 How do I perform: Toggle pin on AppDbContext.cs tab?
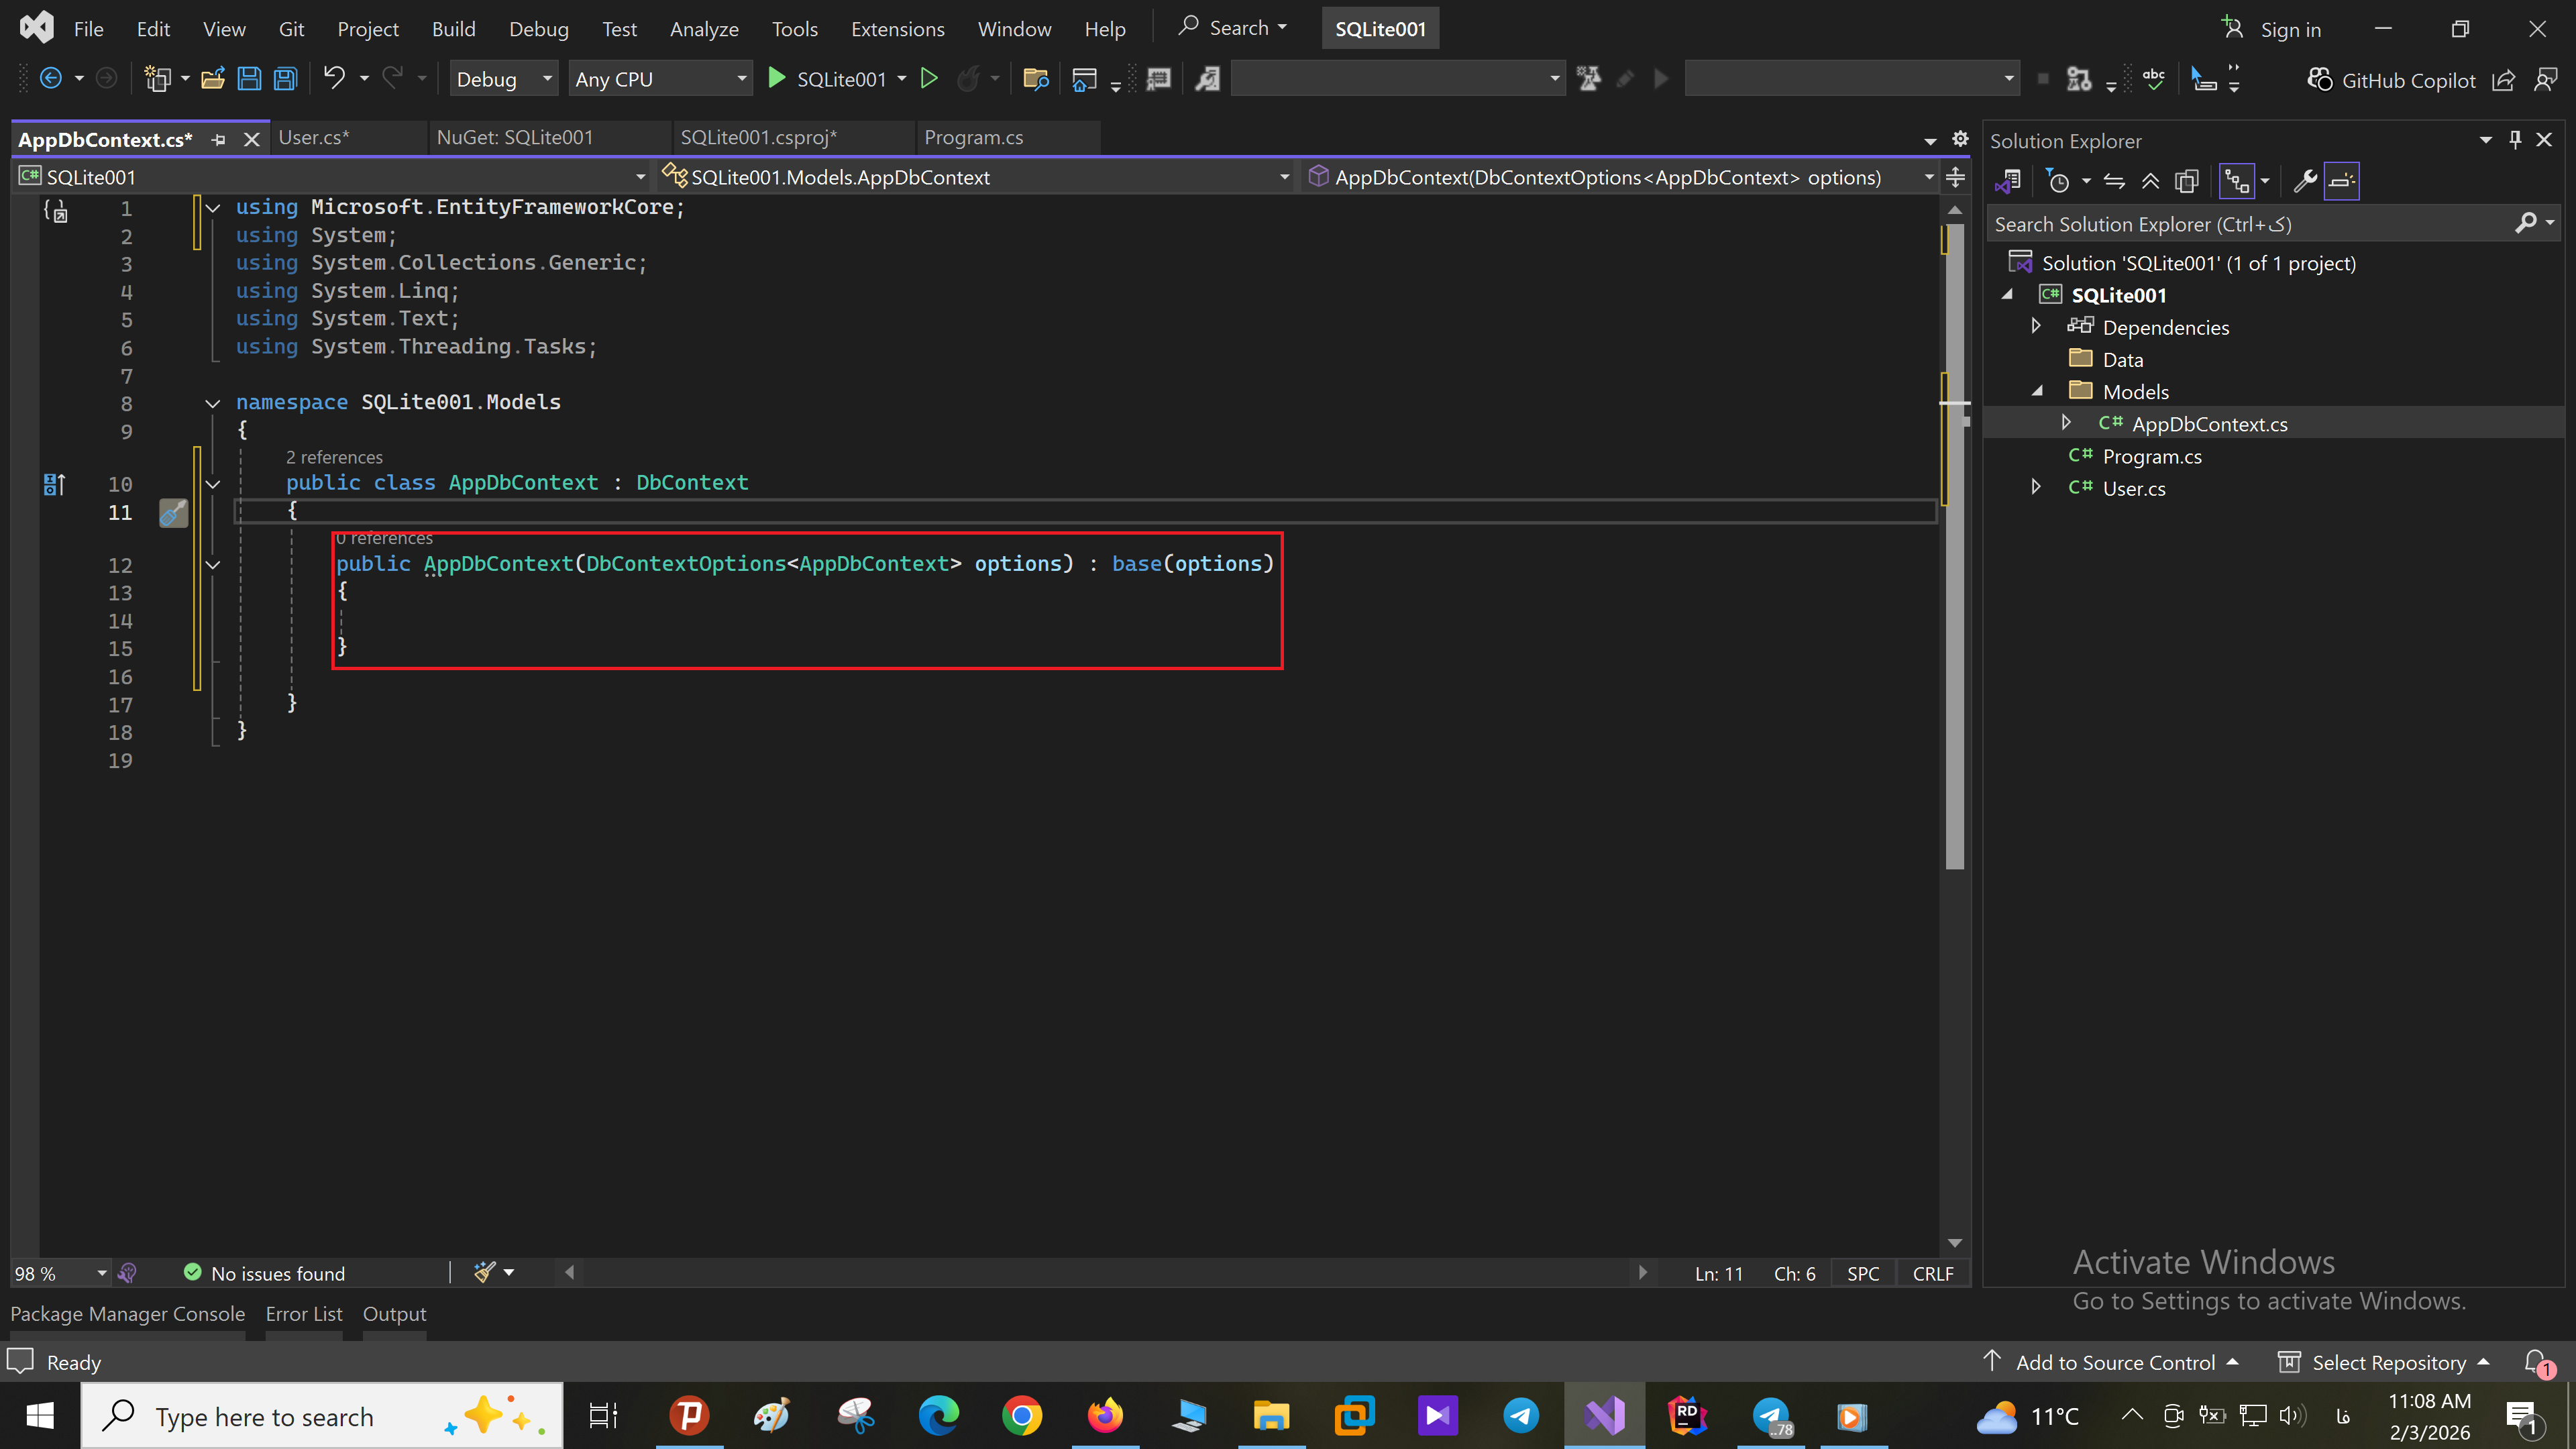219,140
